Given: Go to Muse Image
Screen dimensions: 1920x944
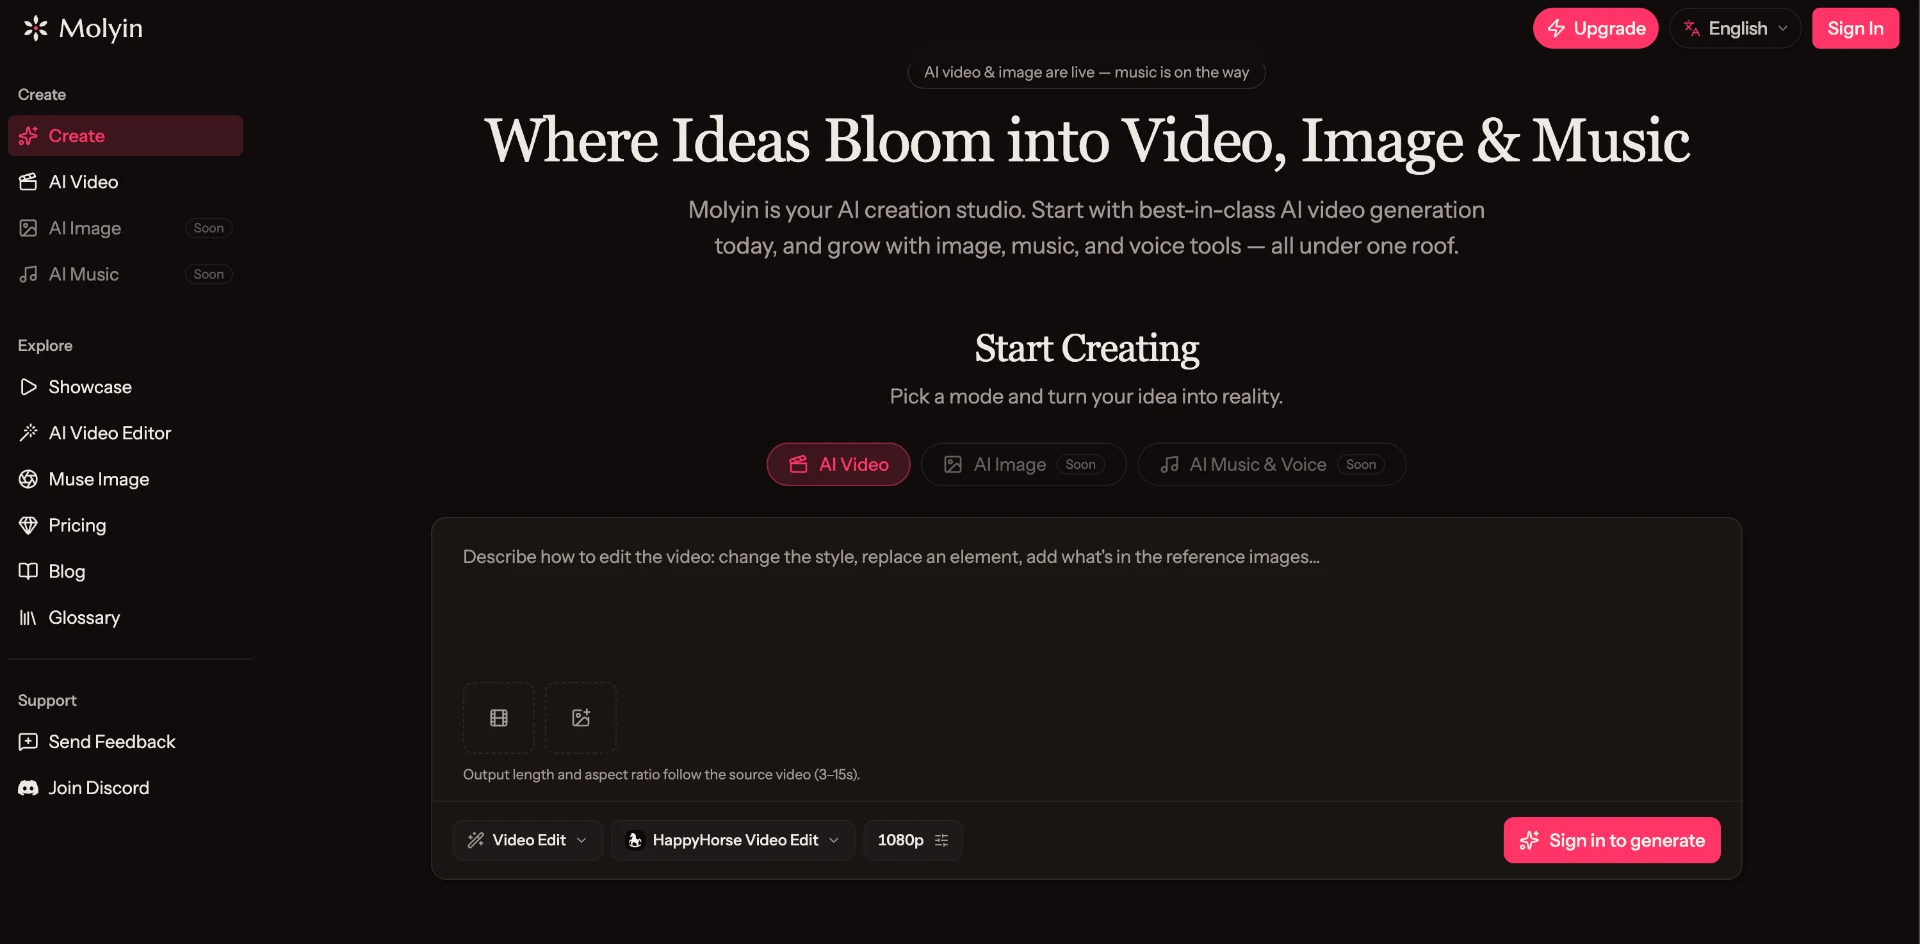Looking at the screenshot, I should pos(126,479).
